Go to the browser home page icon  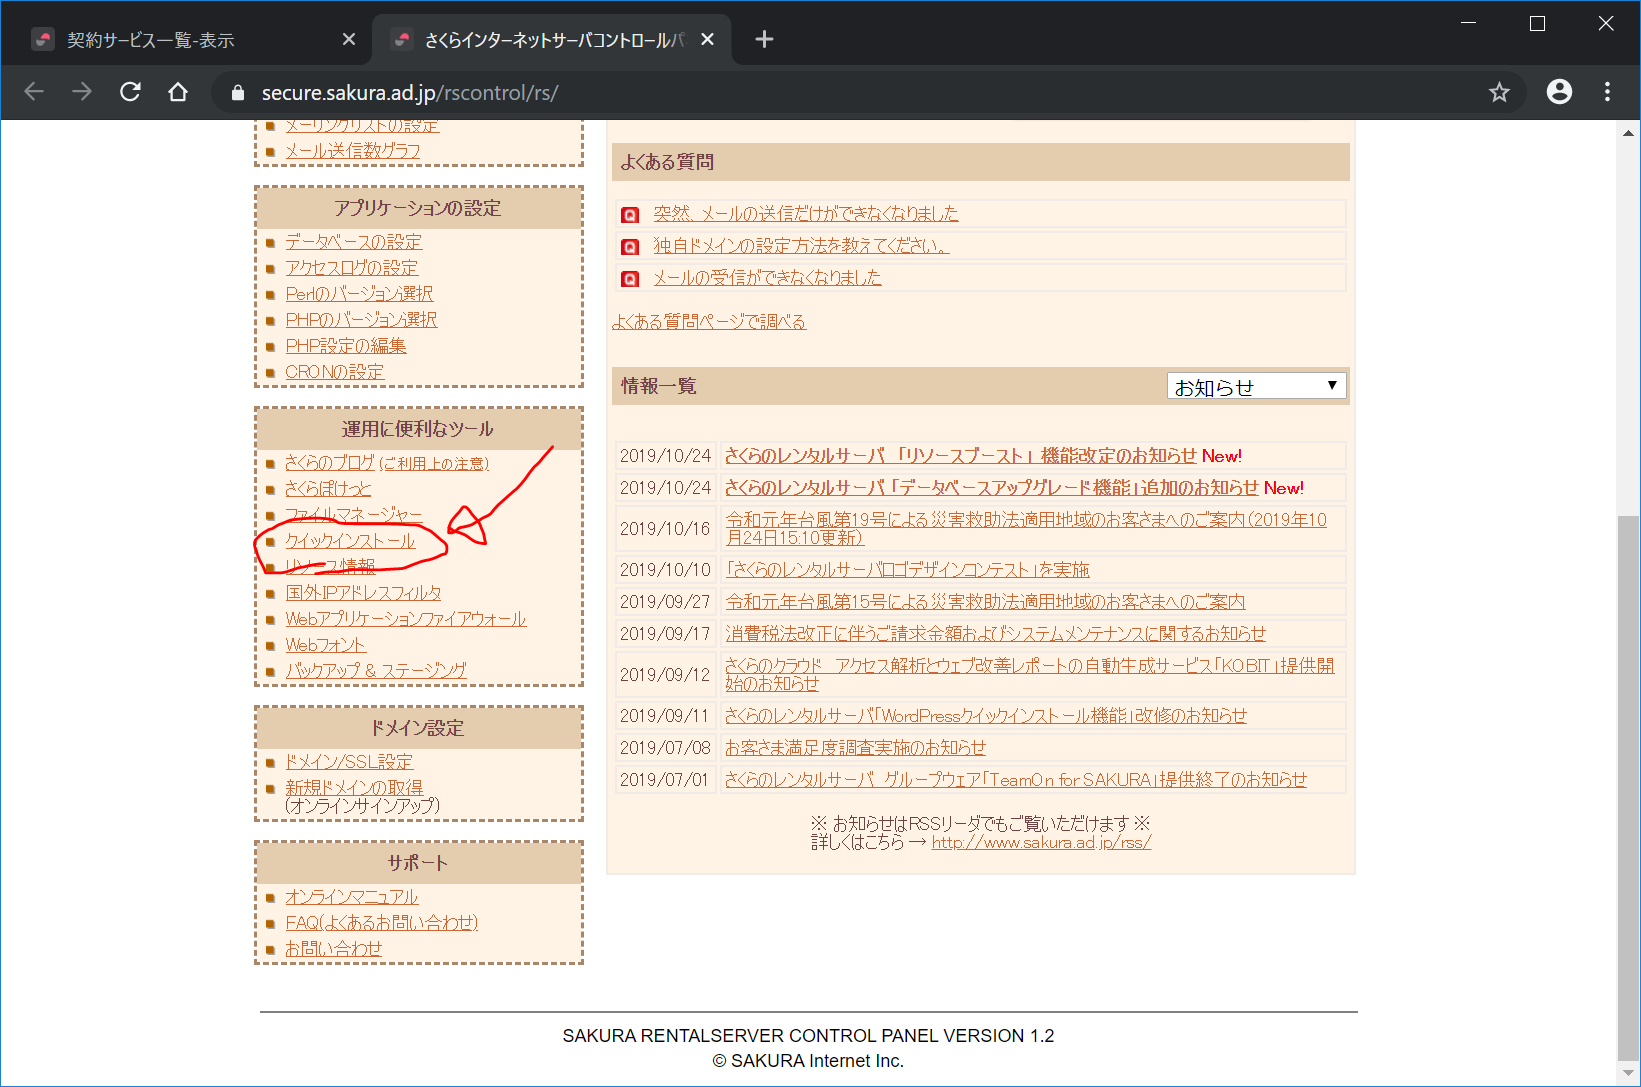(178, 92)
